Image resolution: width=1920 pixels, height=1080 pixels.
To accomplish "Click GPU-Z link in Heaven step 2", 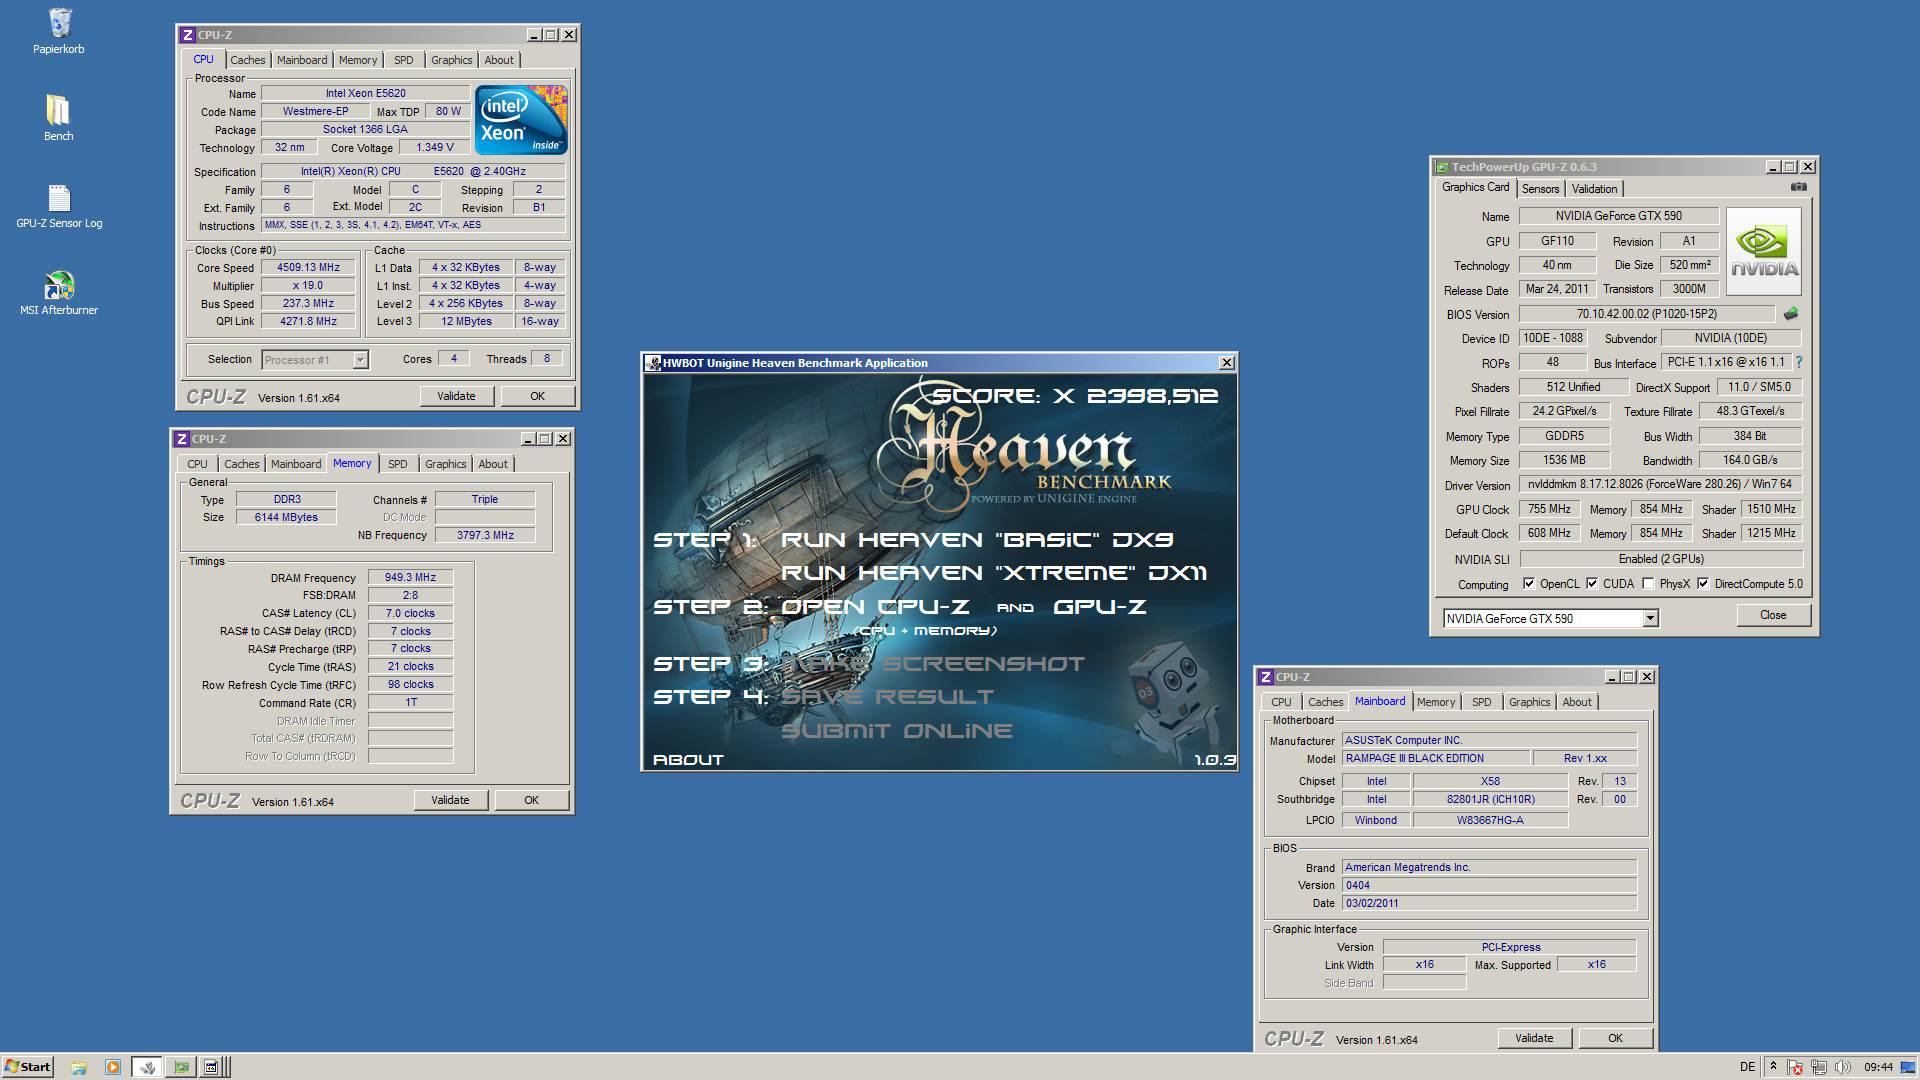I will (1099, 607).
